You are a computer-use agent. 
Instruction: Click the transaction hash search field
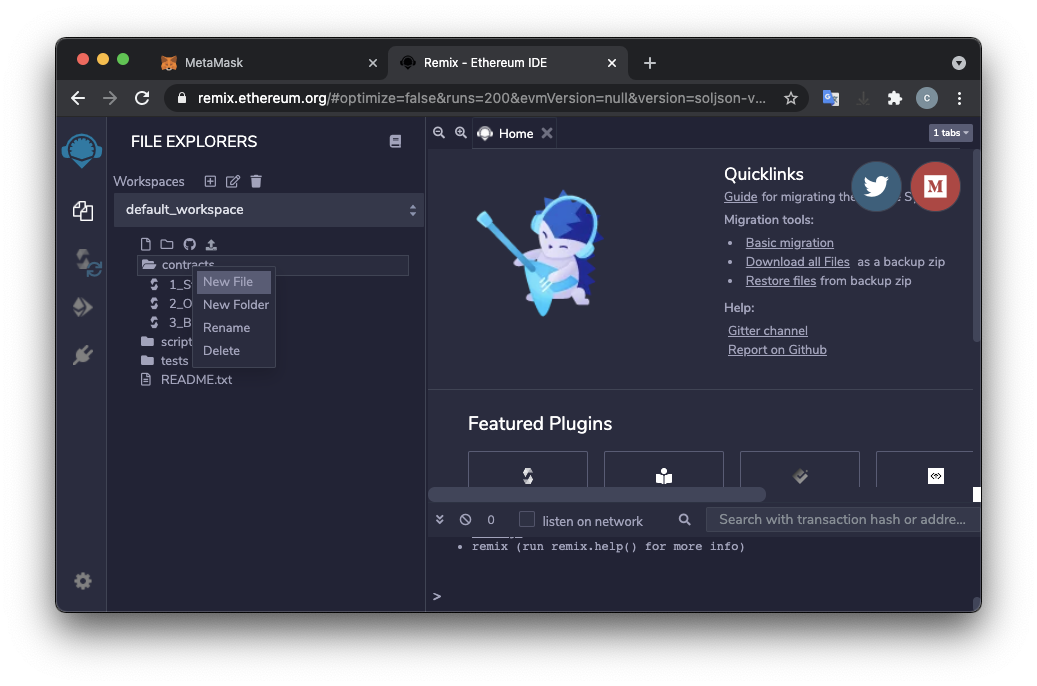842,519
